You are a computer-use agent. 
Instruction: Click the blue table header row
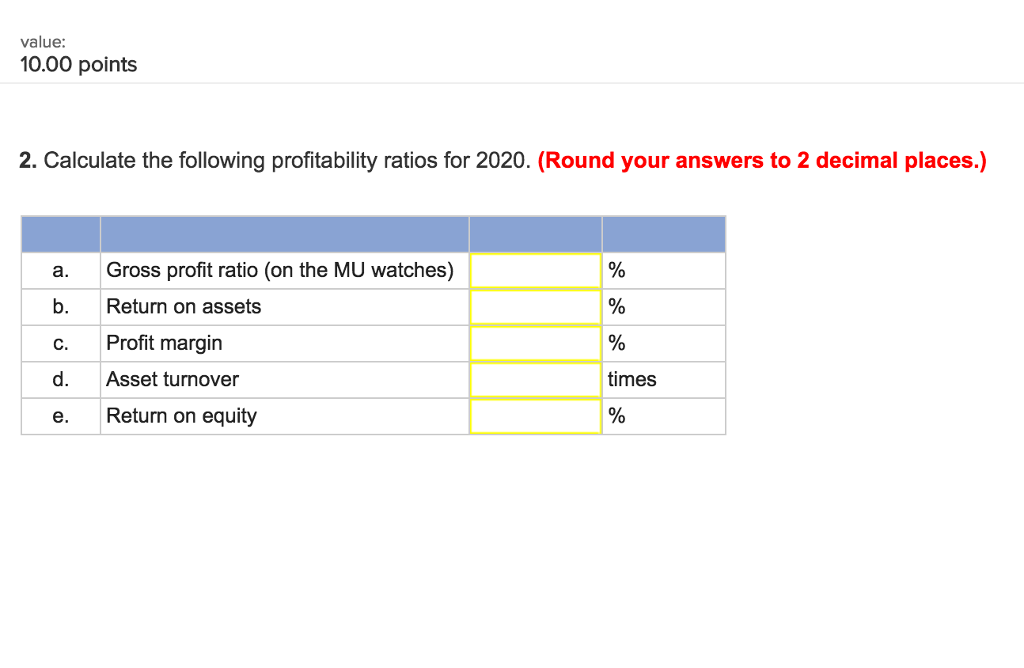(373, 233)
